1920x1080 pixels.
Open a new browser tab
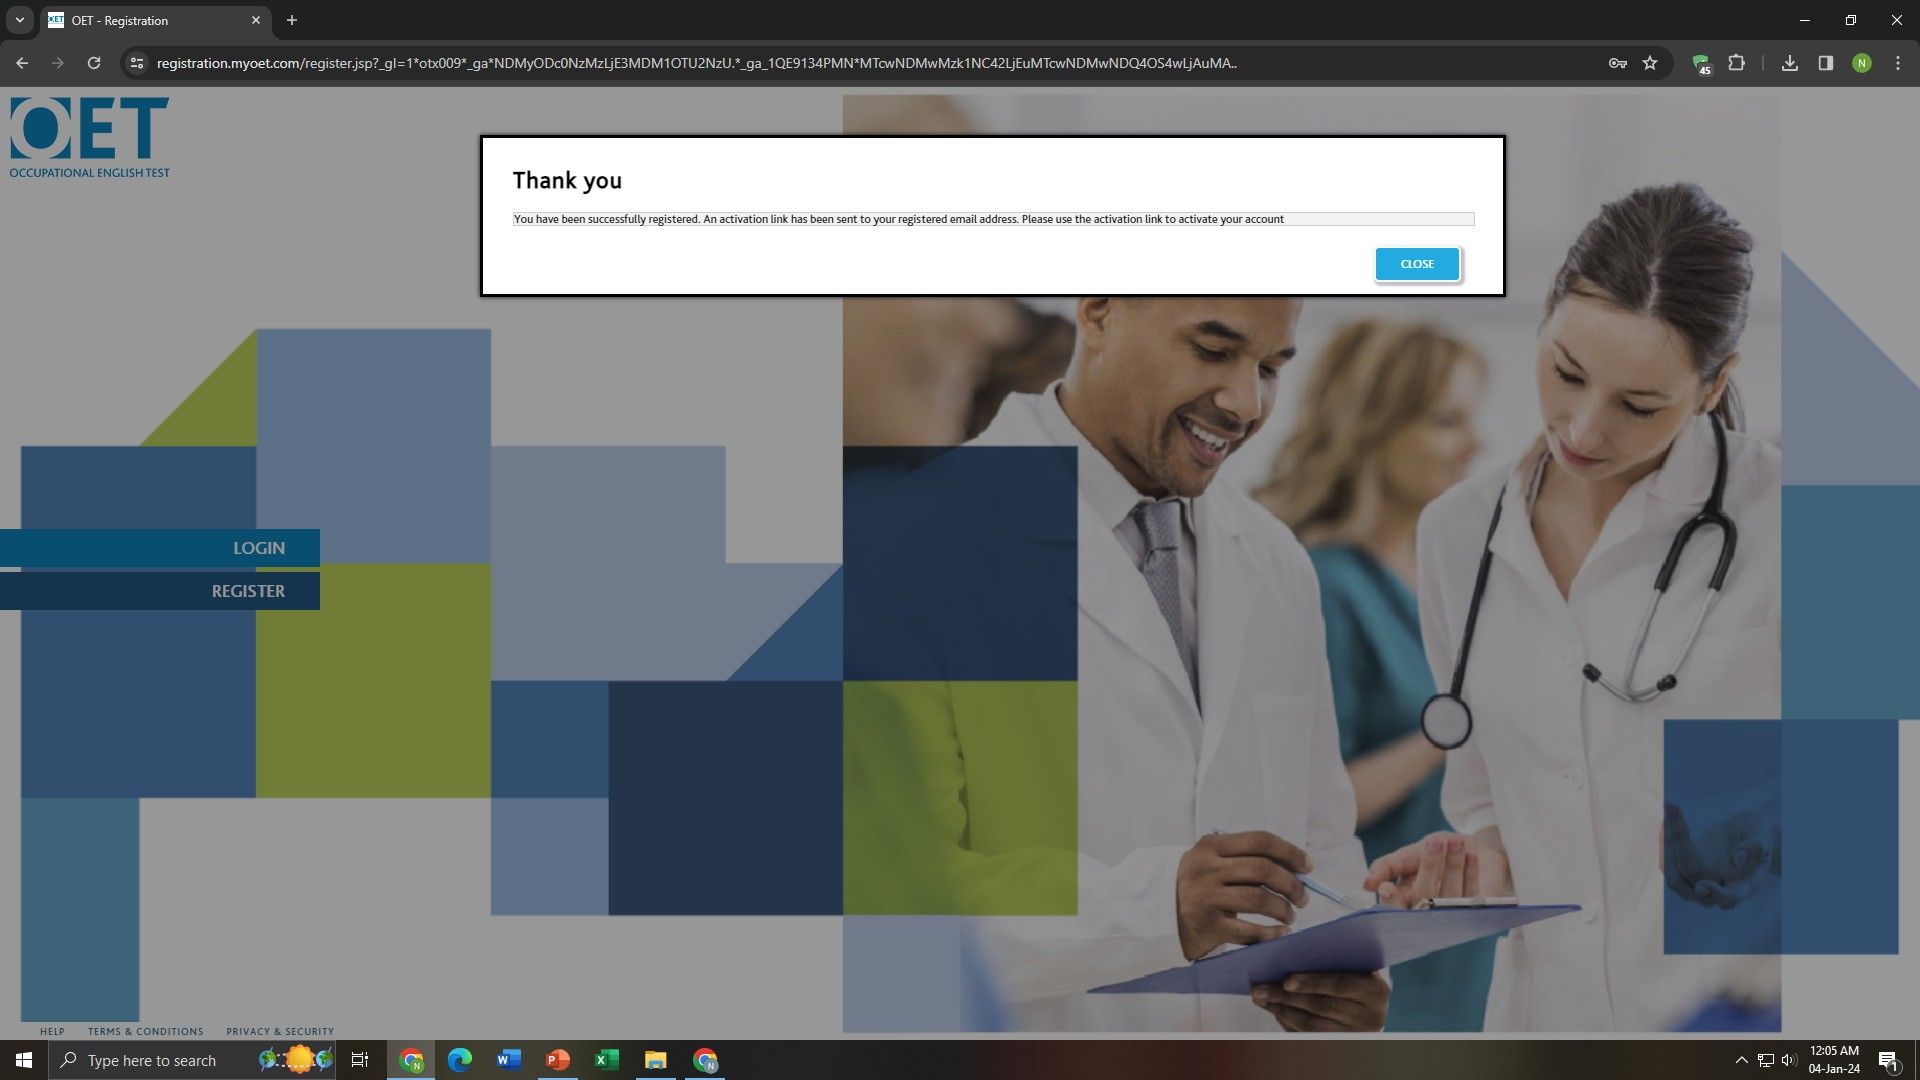pos(292,20)
